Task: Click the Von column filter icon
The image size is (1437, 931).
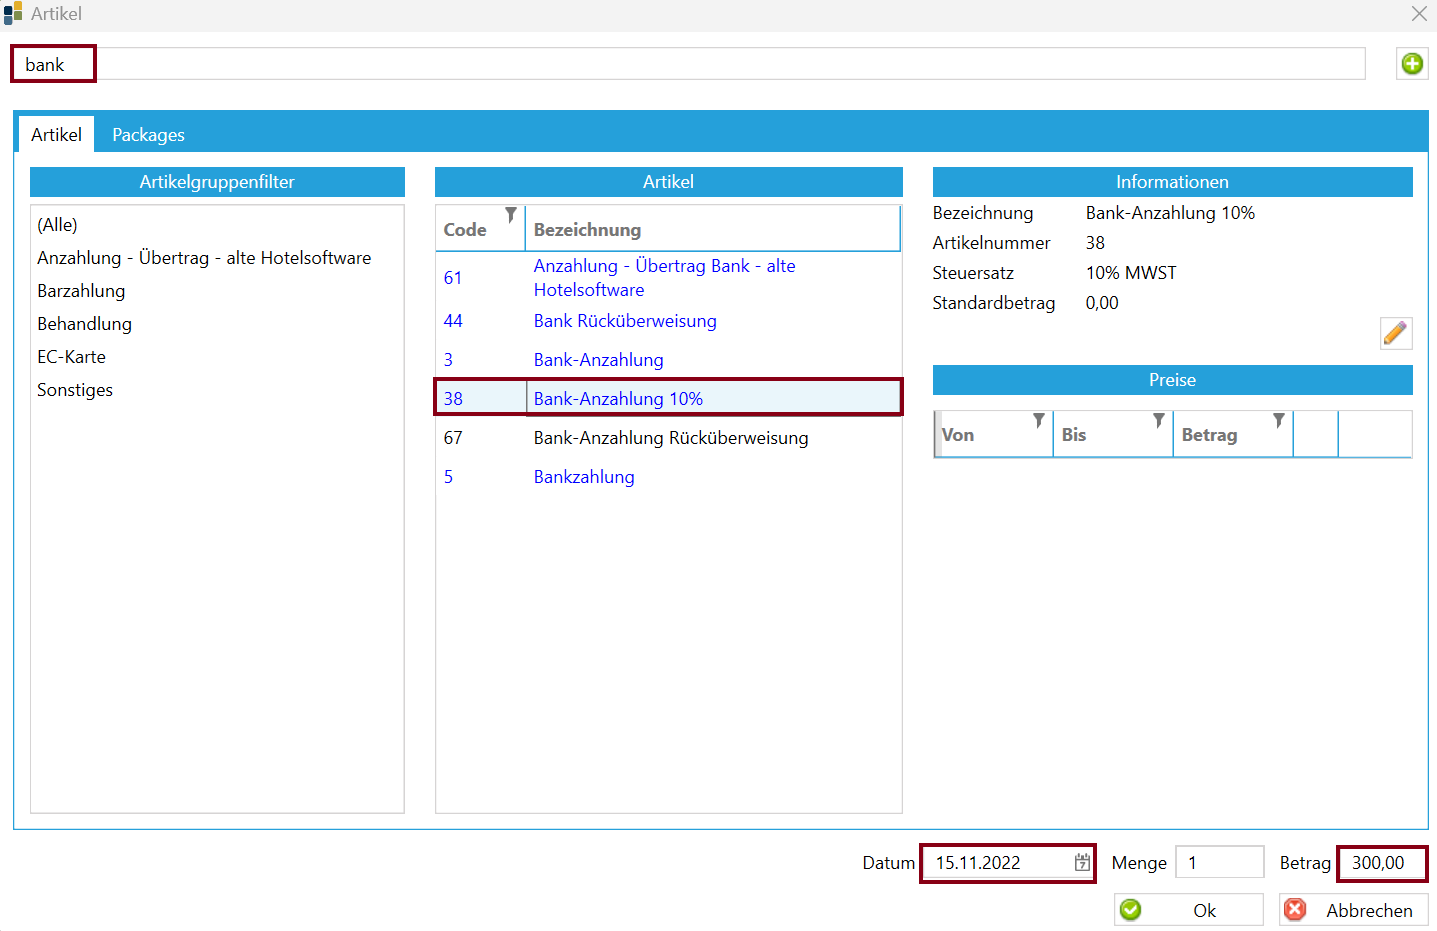Action: (x=1039, y=420)
